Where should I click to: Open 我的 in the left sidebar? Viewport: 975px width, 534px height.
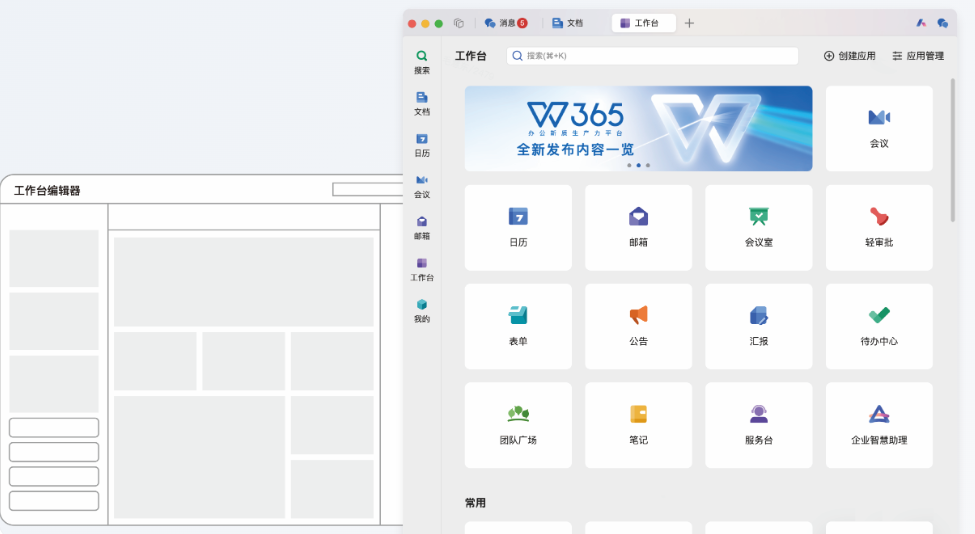tap(422, 311)
